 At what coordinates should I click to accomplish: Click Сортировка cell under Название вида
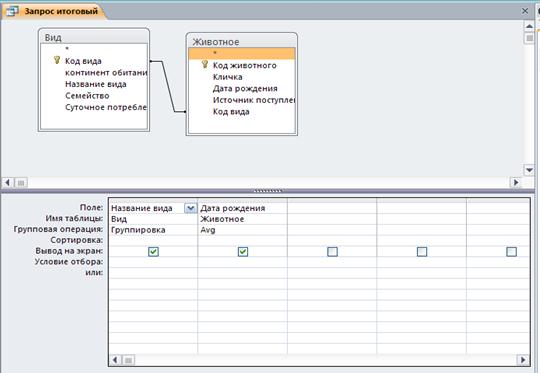(x=153, y=240)
